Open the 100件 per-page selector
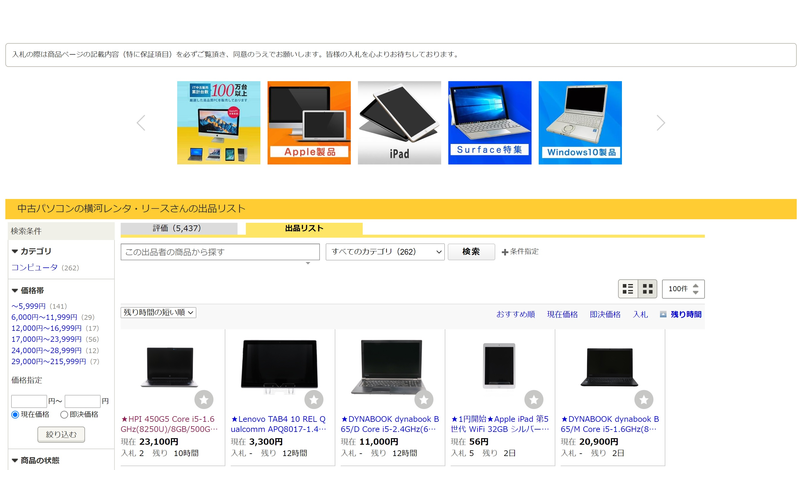Viewport: 800px width, 500px height. coord(683,289)
